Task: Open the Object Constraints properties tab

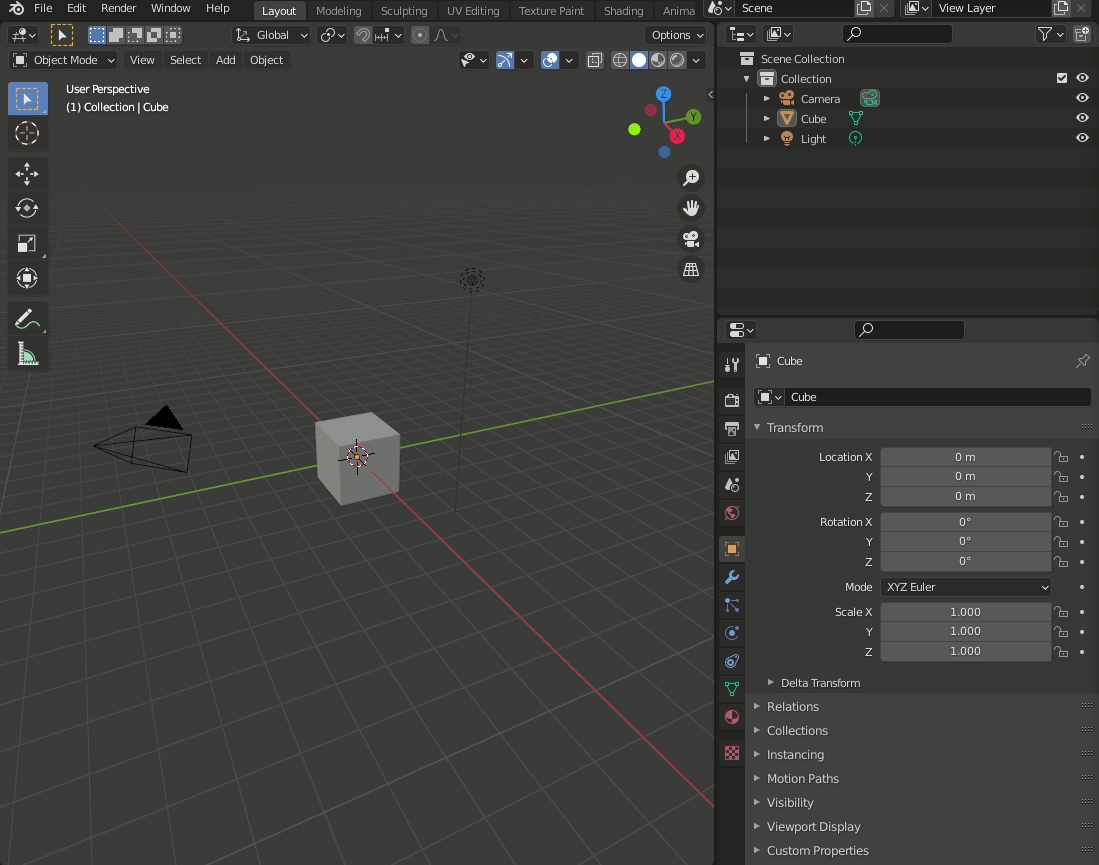Action: [x=732, y=661]
